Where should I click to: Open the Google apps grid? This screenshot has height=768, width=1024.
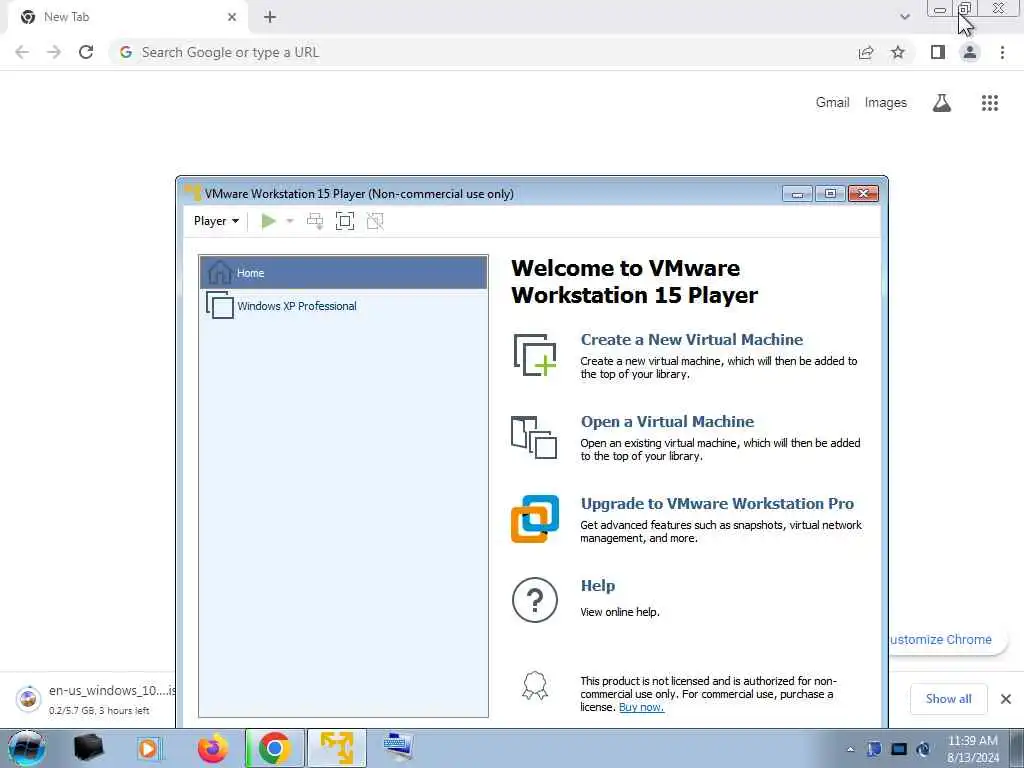[x=990, y=103]
